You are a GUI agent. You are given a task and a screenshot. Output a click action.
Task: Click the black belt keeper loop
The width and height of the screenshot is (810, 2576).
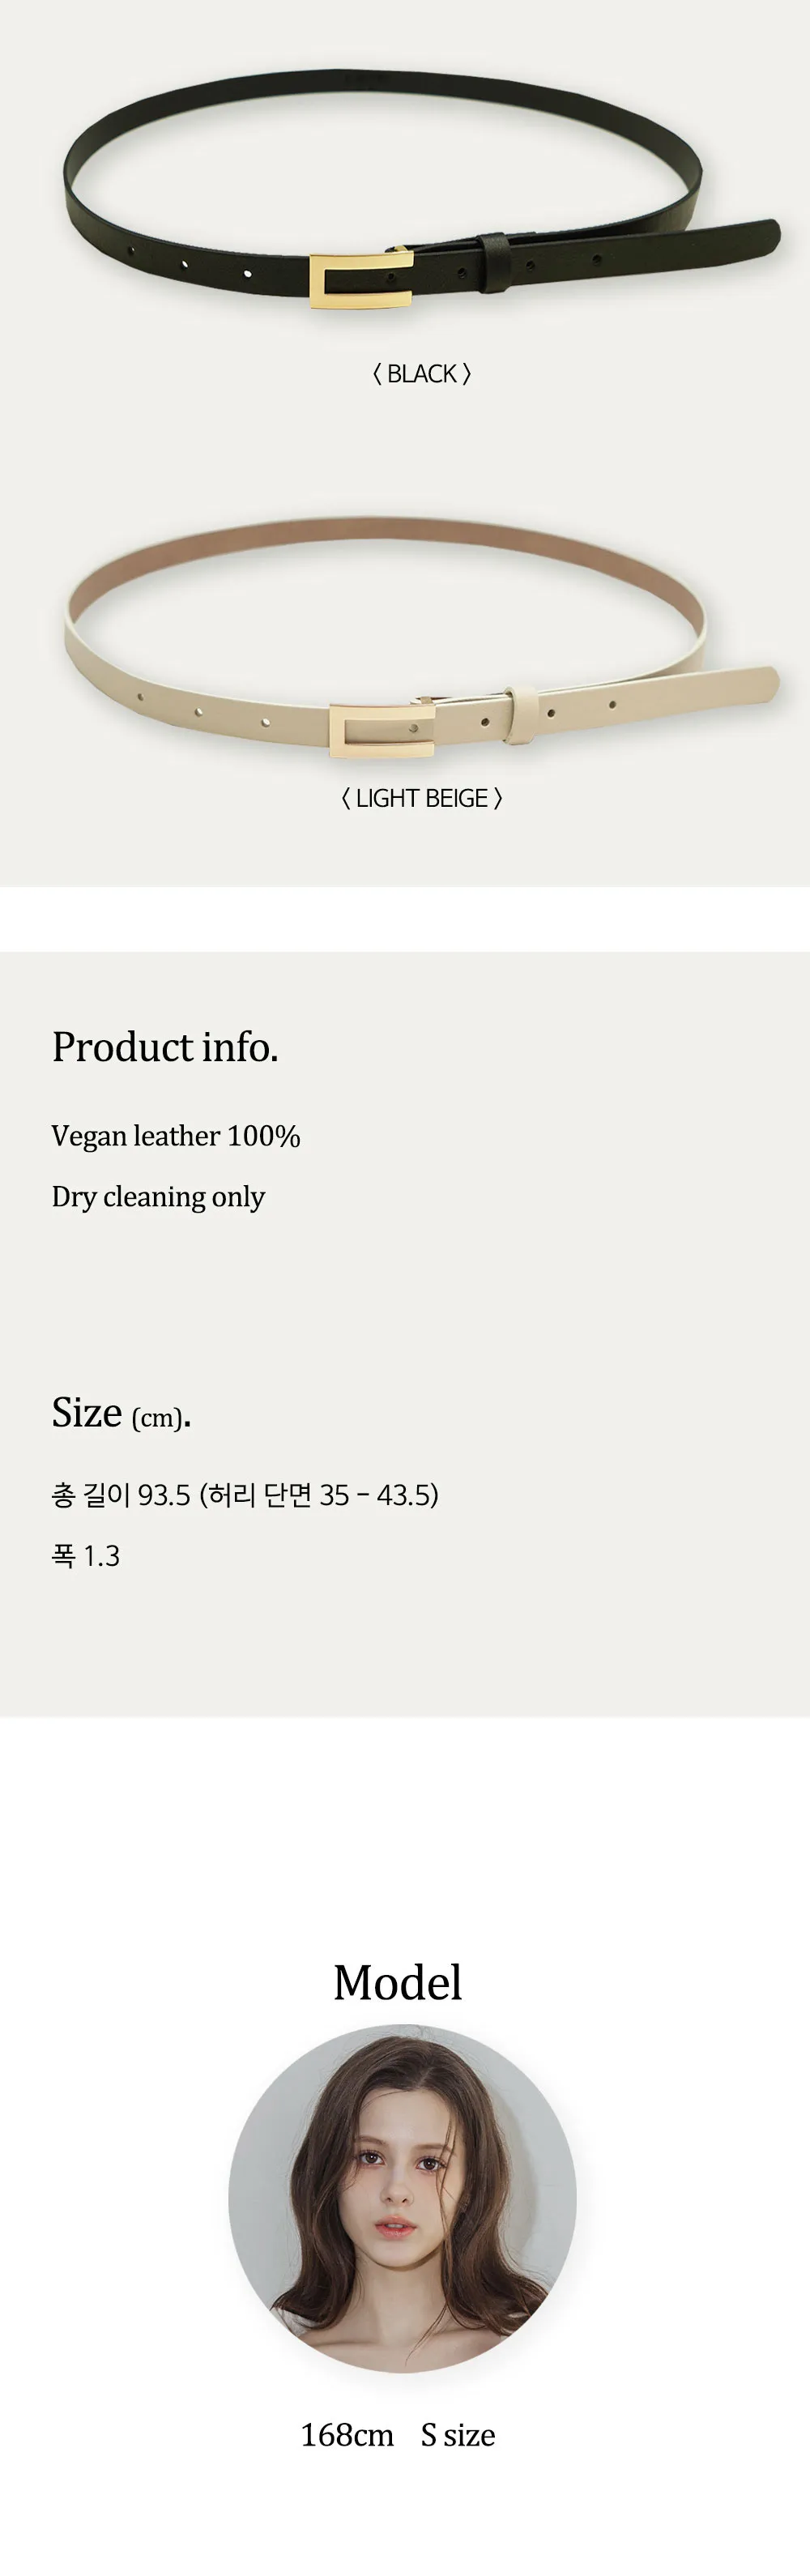pyautogui.click(x=495, y=260)
